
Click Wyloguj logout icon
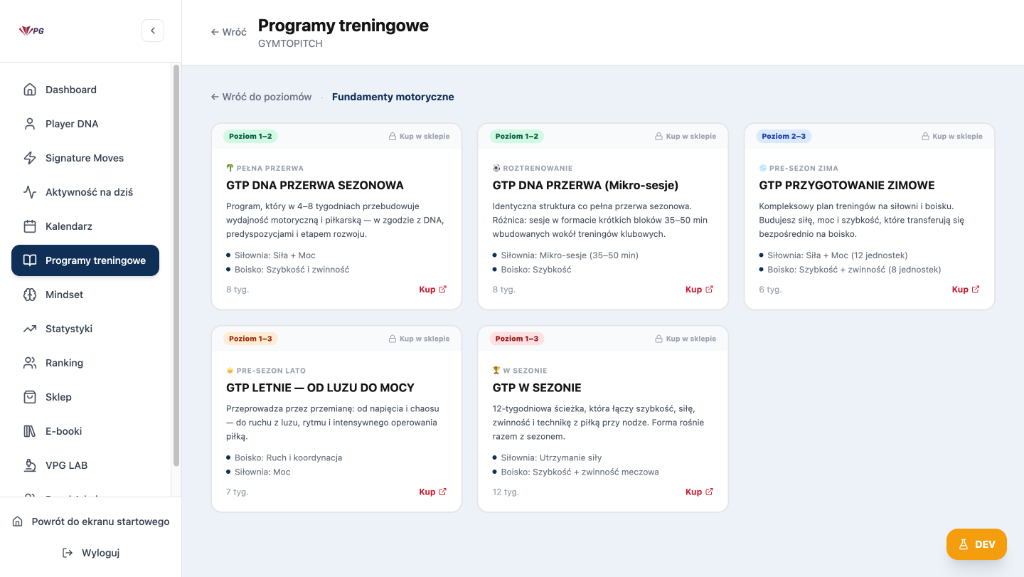click(x=67, y=553)
